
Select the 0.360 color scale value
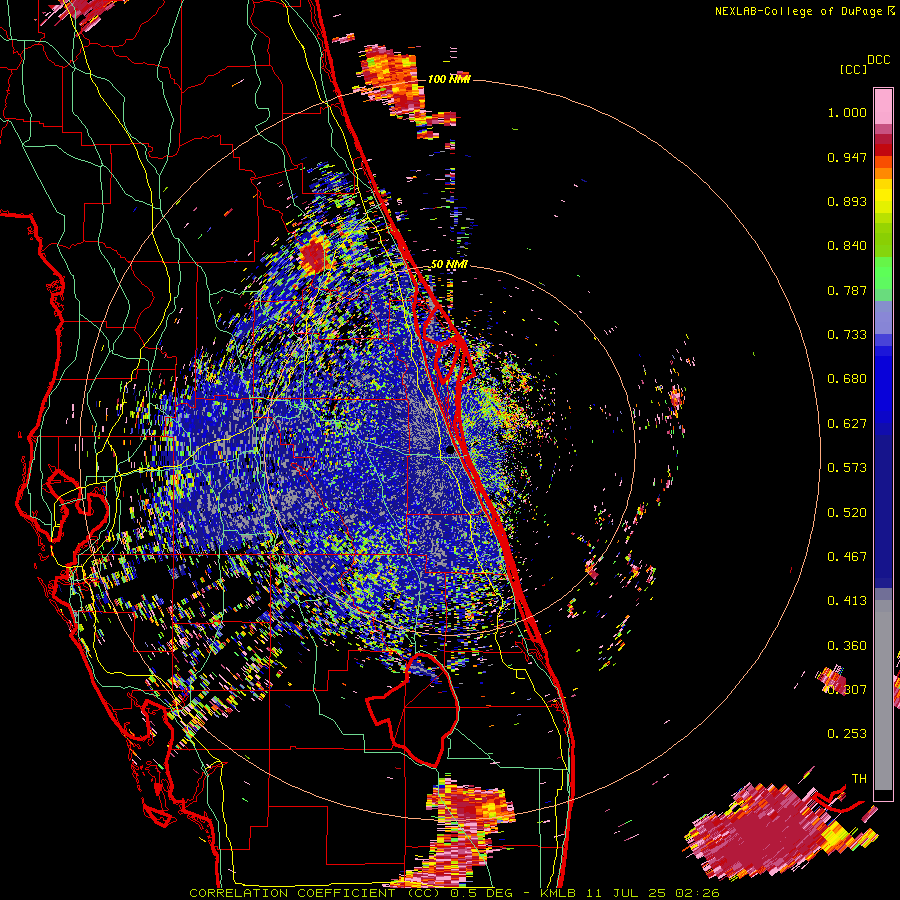[x=847, y=646]
